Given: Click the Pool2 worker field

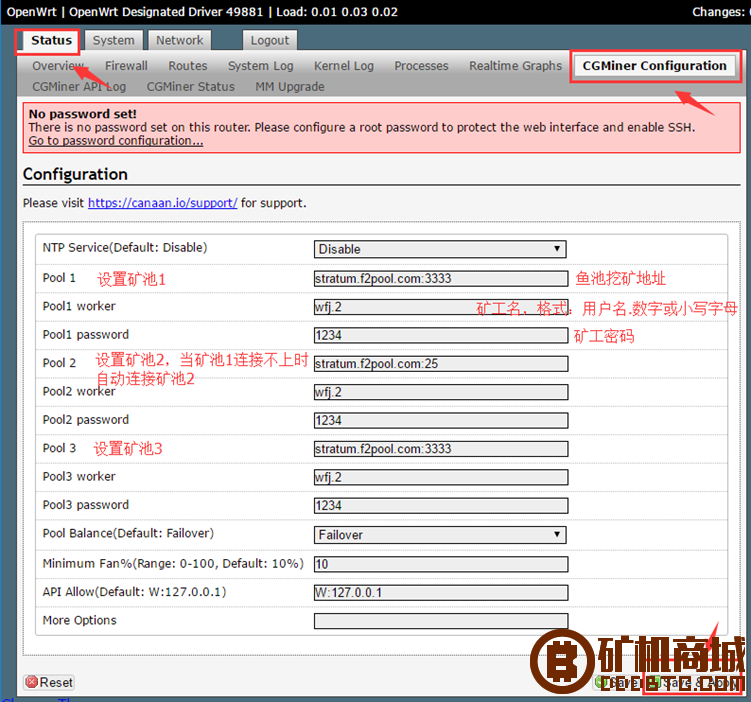Looking at the screenshot, I should tap(441, 392).
